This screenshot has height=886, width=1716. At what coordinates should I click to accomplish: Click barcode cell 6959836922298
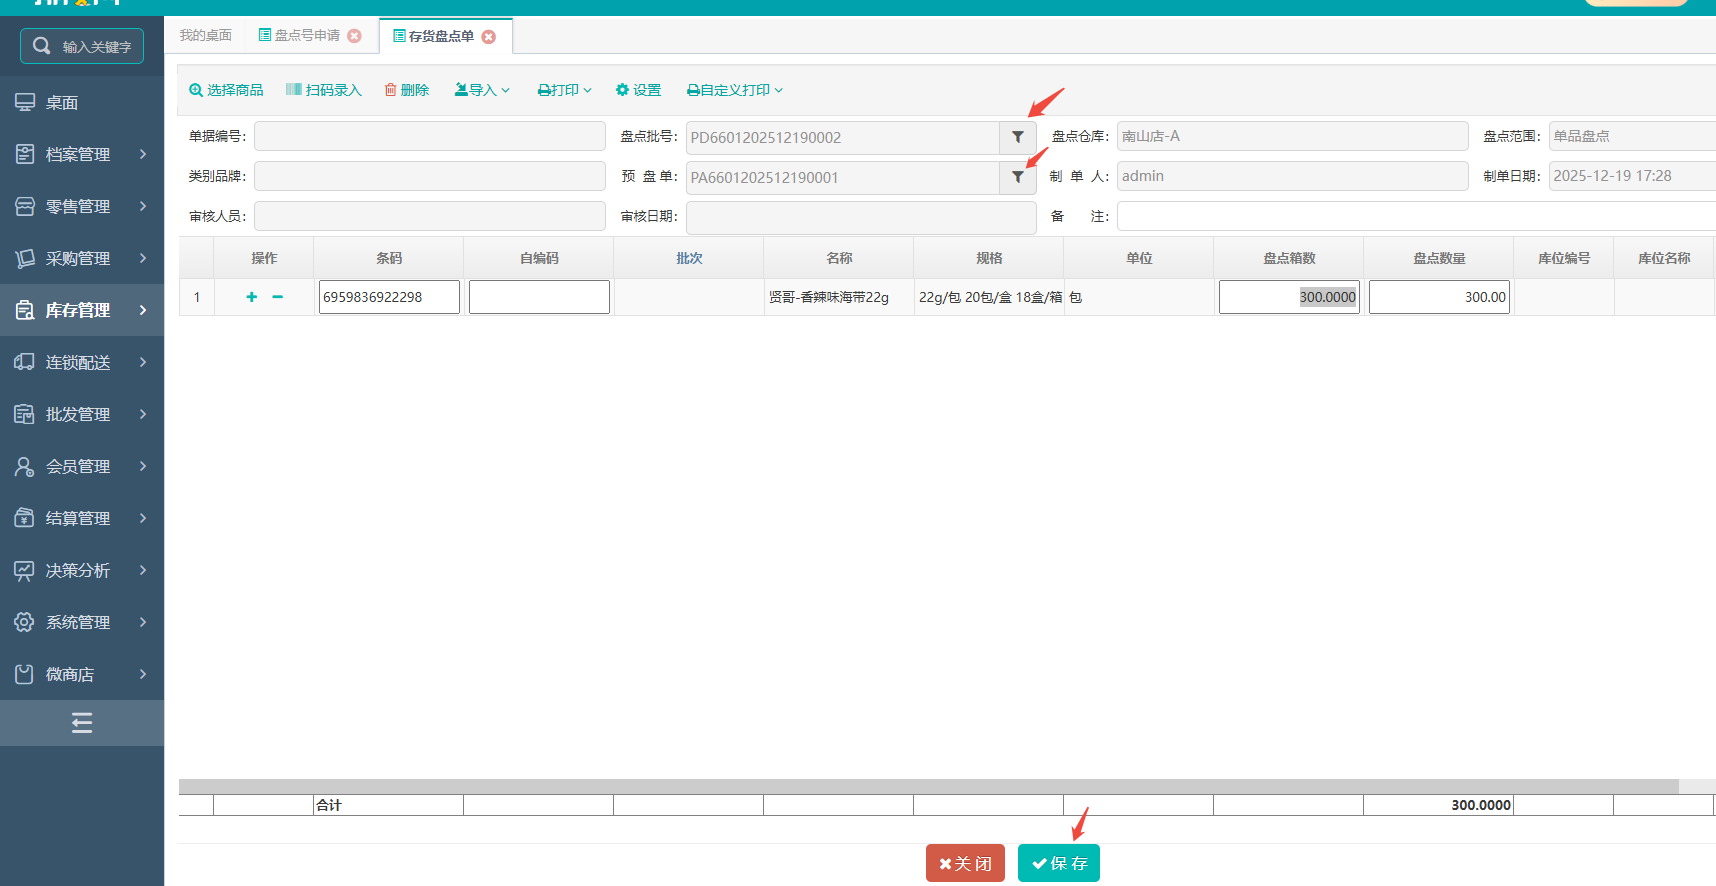pos(389,297)
